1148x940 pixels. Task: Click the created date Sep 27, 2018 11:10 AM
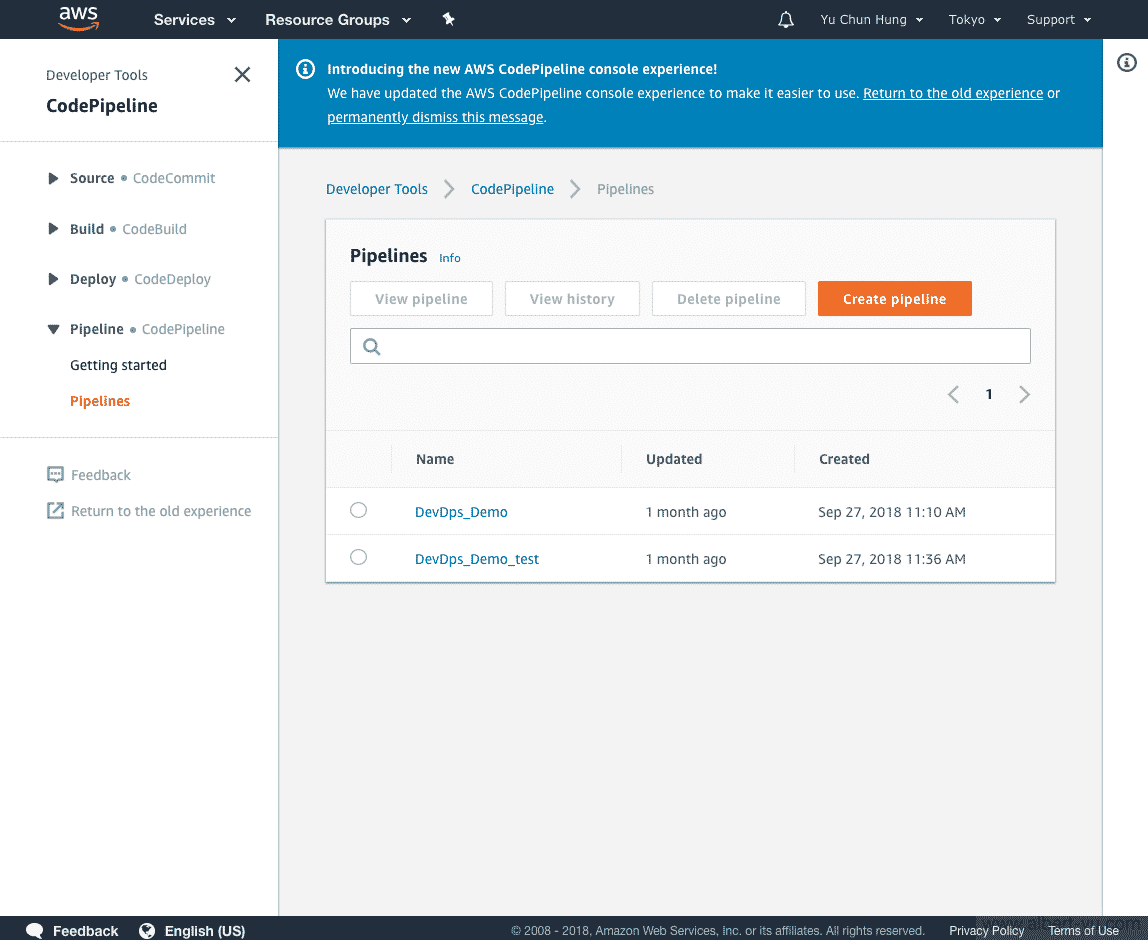[892, 512]
